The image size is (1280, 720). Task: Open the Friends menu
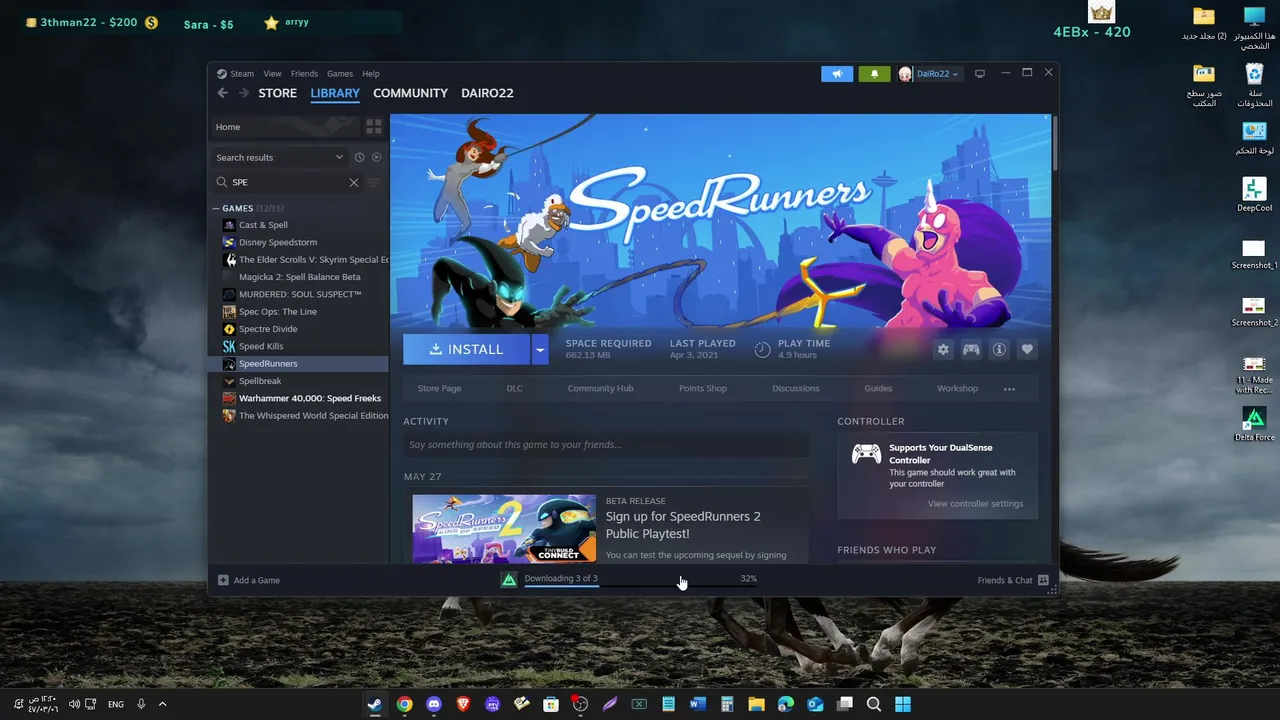pyautogui.click(x=304, y=74)
